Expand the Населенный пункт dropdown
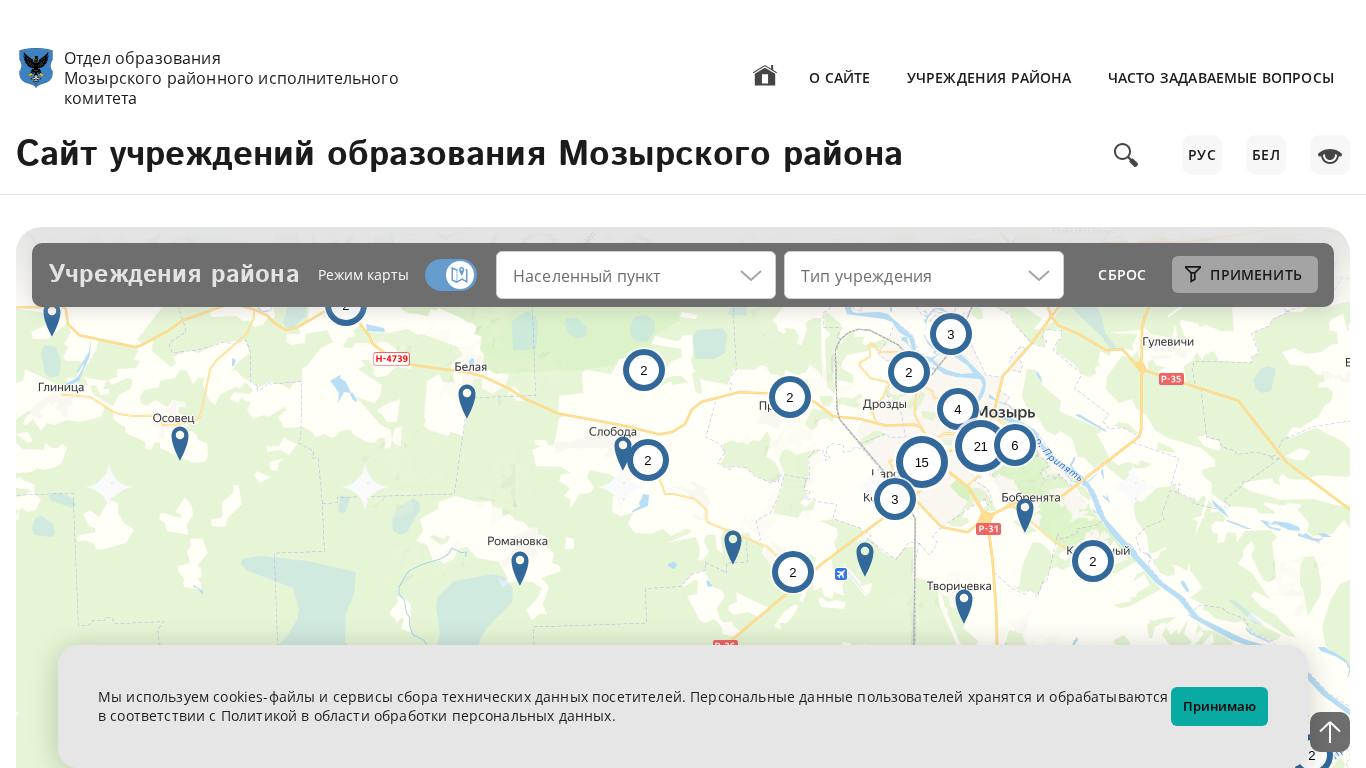The image size is (1366, 768). point(636,275)
